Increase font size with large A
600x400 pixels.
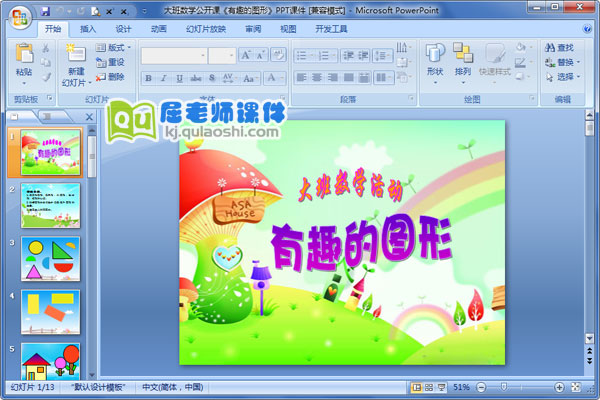coord(246,56)
